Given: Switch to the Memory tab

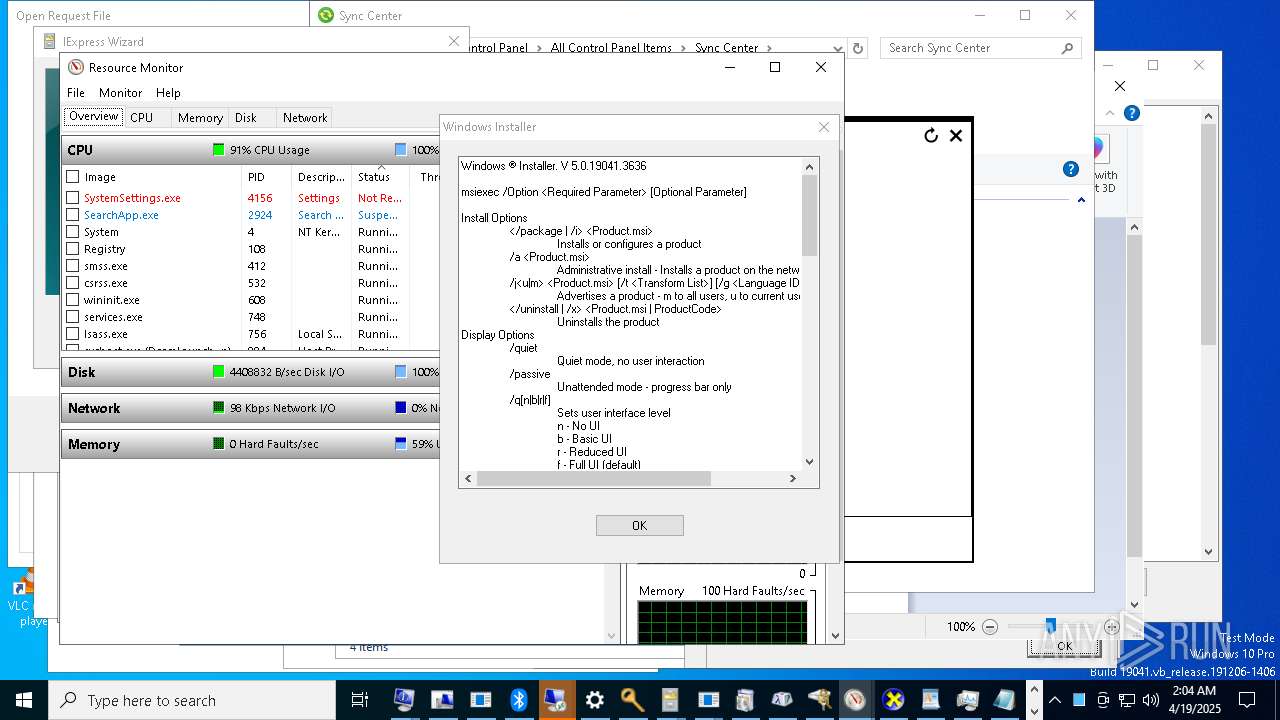Looking at the screenshot, I should pyautogui.click(x=200, y=118).
